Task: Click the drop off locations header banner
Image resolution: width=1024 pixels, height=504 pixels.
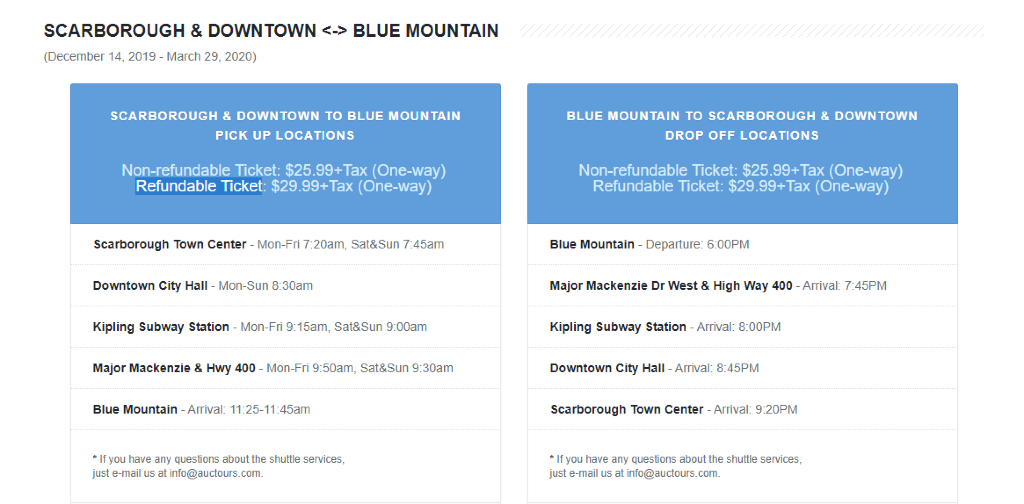Action: (x=743, y=153)
